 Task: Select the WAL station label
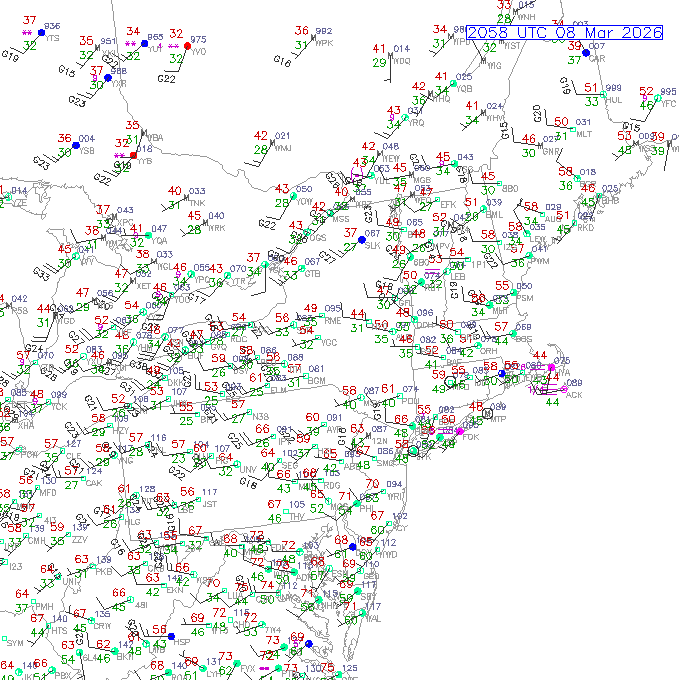click(373, 618)
